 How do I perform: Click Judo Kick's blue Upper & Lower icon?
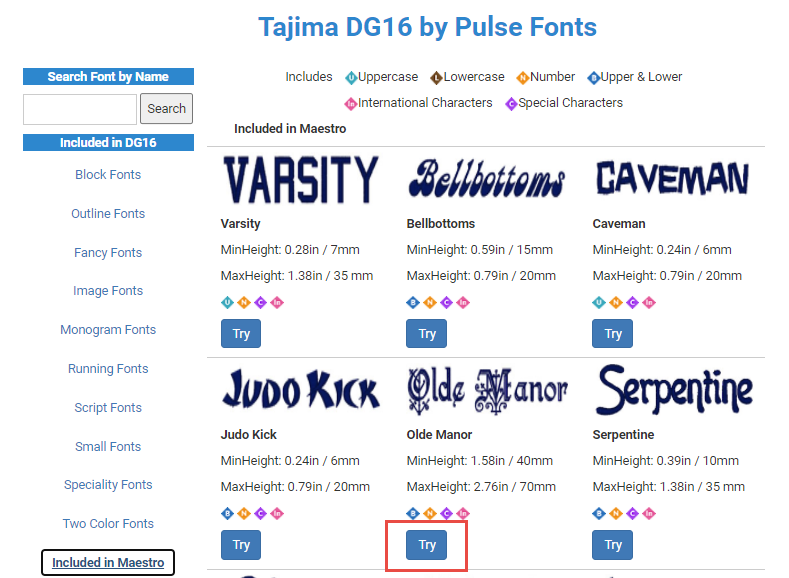(x=227, y=514)
